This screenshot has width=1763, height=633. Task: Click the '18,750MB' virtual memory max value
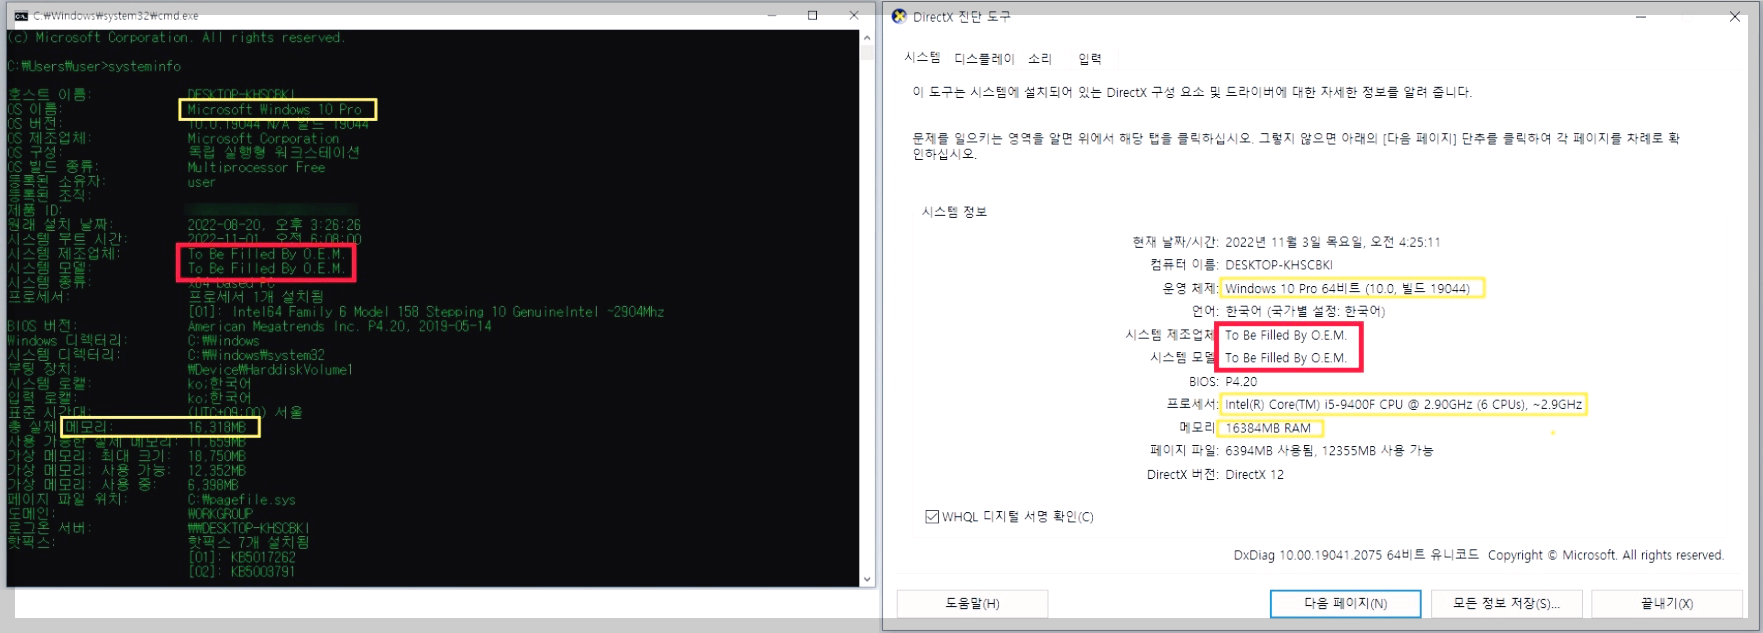(x=217, y=456)
